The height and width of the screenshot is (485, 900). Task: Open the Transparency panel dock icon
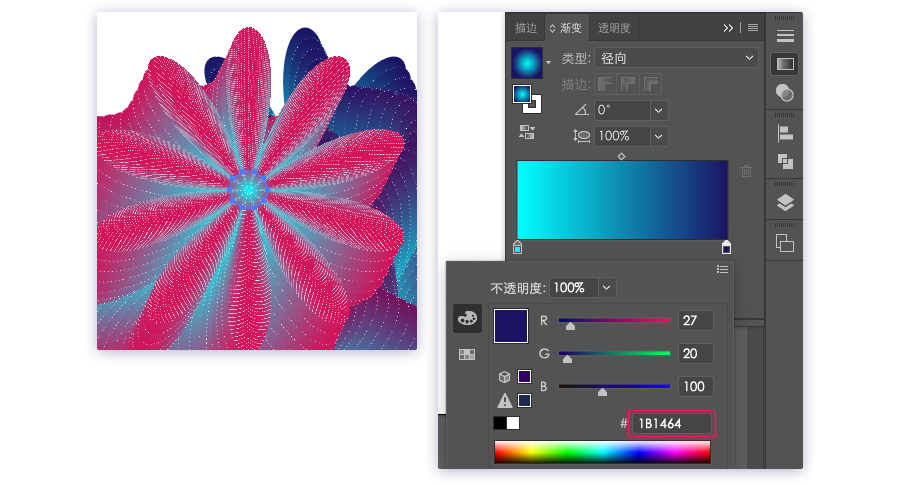(785, 92)
